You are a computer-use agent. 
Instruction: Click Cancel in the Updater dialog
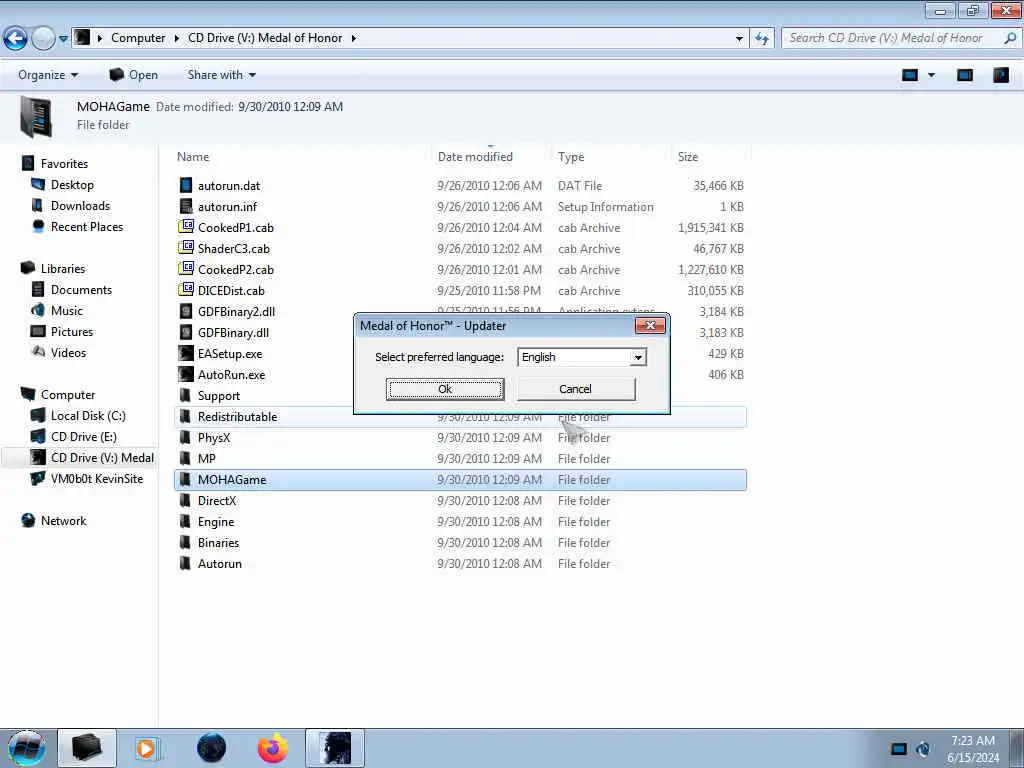(x=575, y=389)
